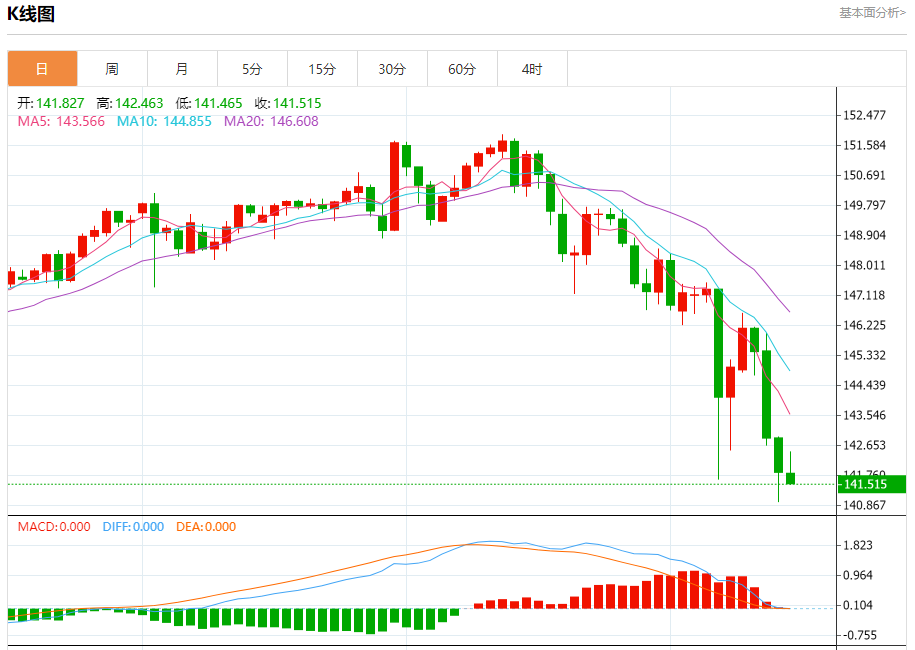Click the MACD:0.000 indicator label
This screenshot has width=915, height=650.
(54, 527)
